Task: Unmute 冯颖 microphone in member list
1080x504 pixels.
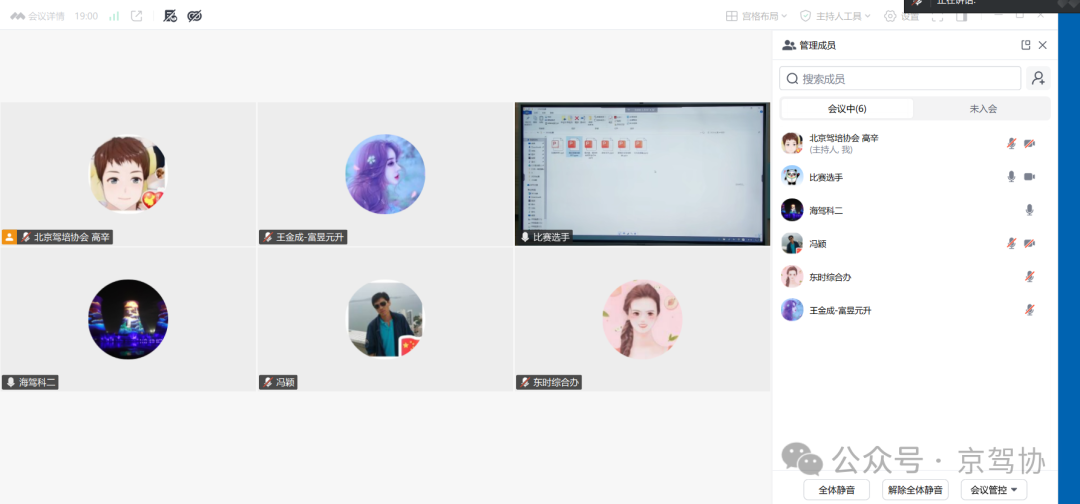Action: (x=1012, y=243)
